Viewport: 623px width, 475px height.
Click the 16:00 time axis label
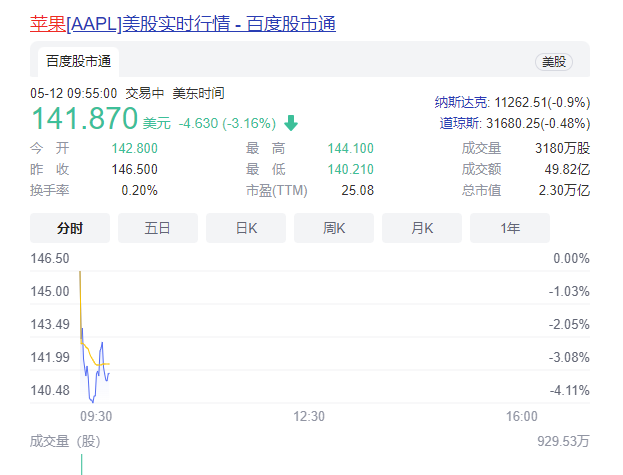coord(521,416)
